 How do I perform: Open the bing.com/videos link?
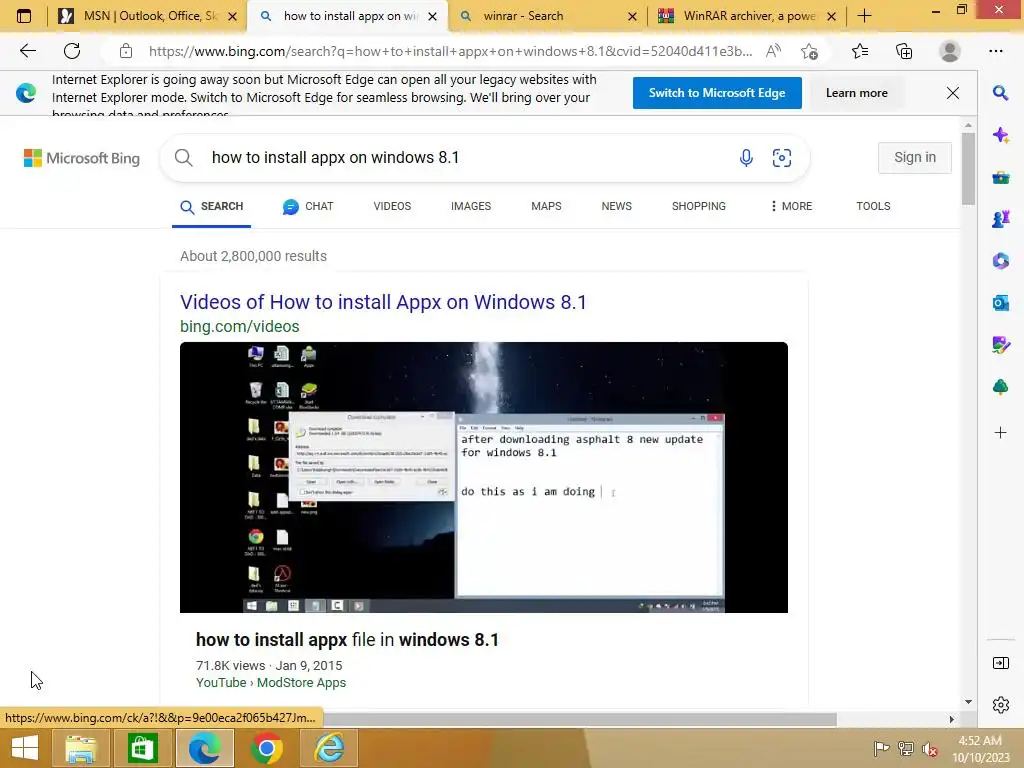[x=240, y=327]
